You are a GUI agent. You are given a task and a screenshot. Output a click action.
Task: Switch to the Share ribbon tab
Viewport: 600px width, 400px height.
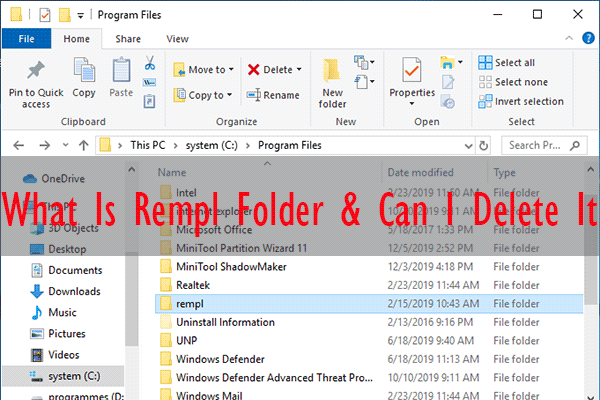point(127,39)
